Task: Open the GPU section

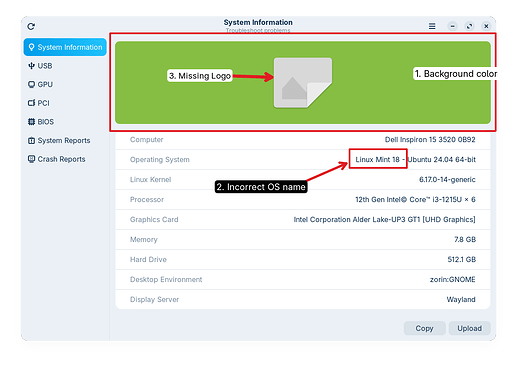Action: (x=65, y=84)
